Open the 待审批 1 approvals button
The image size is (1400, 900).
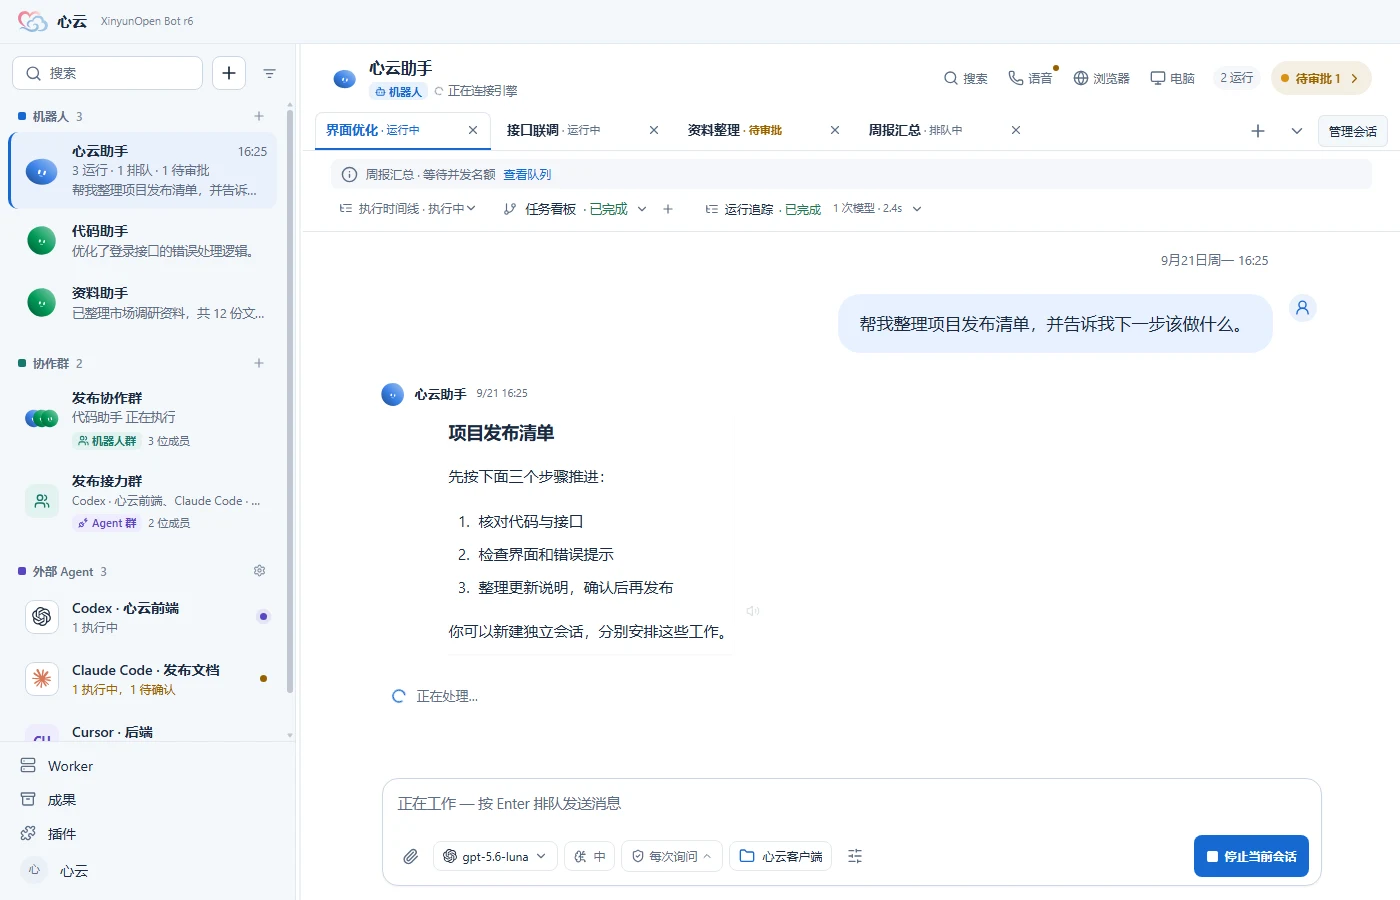[1321, 78]
